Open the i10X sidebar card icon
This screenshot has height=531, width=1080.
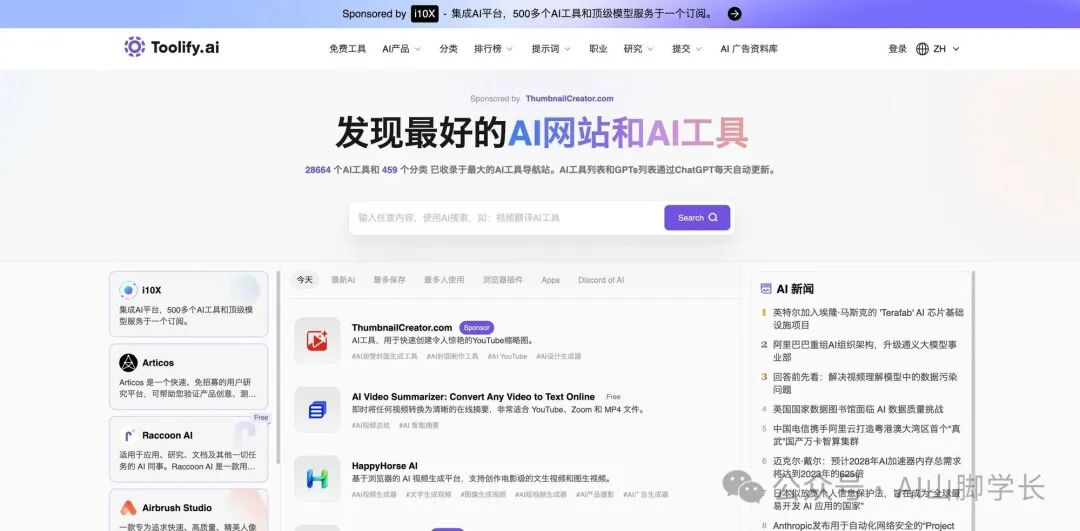pyautogui.click(x=128, y=290)
